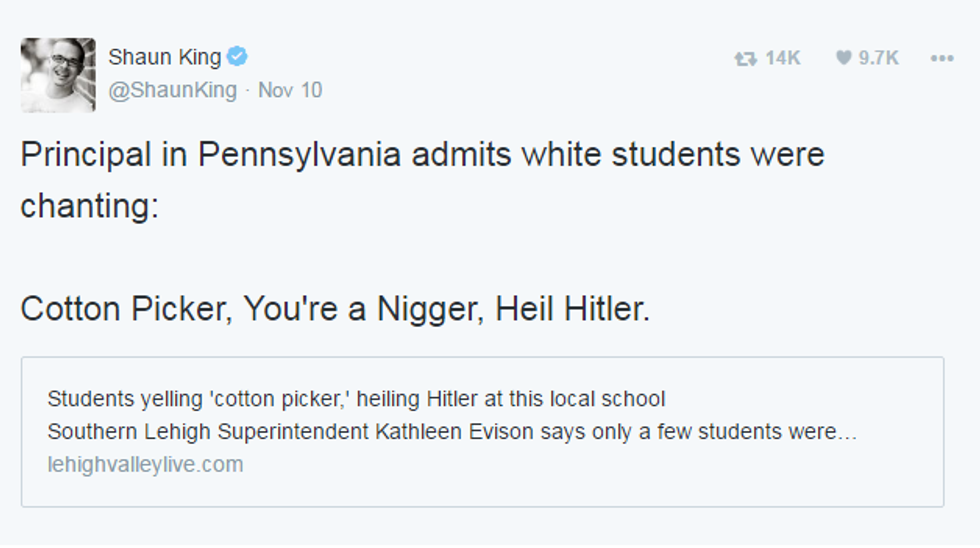Click the blue verified badge

tap(237, 57)
